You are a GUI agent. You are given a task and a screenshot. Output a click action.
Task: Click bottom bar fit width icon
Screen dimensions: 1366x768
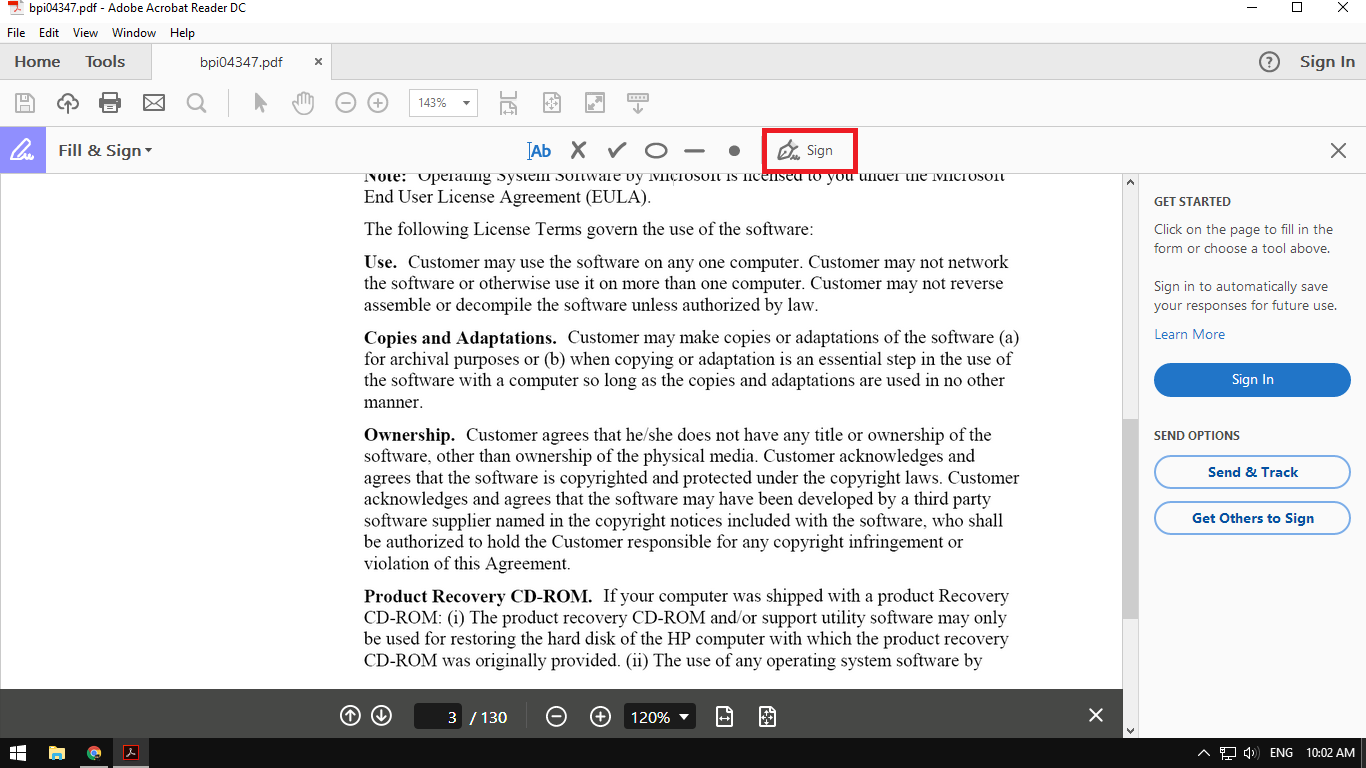click(x=725, y=717)
